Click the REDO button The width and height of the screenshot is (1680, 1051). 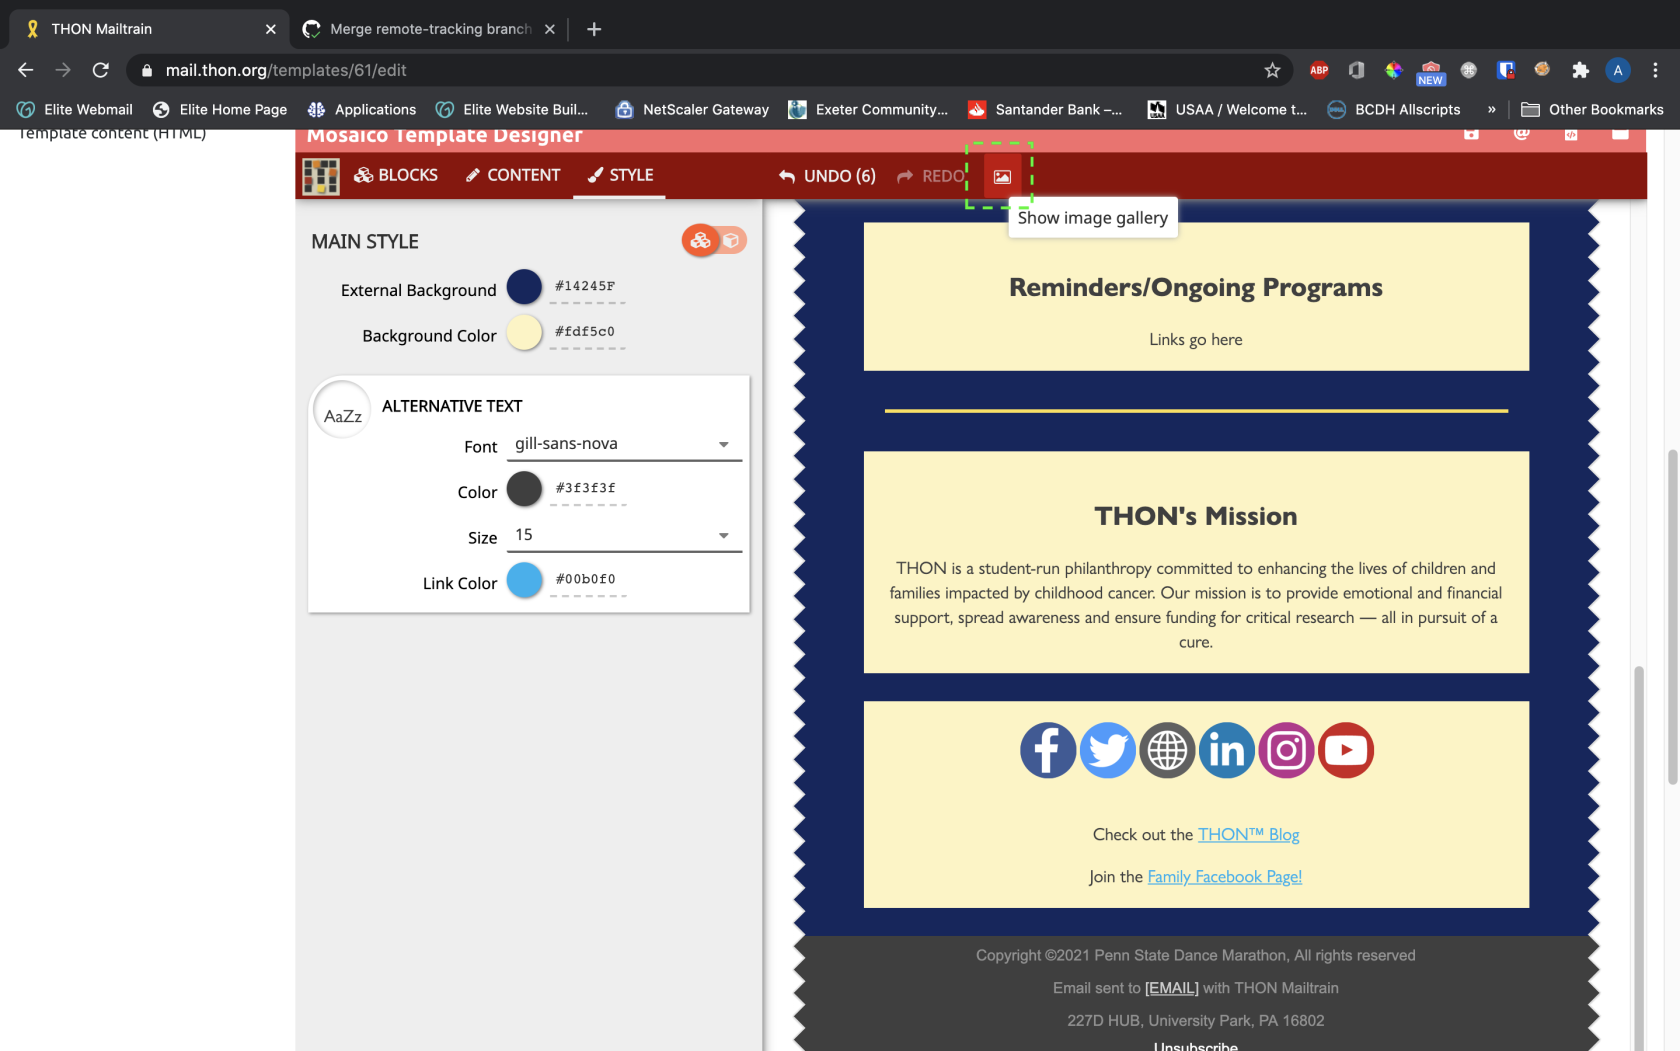931,176
